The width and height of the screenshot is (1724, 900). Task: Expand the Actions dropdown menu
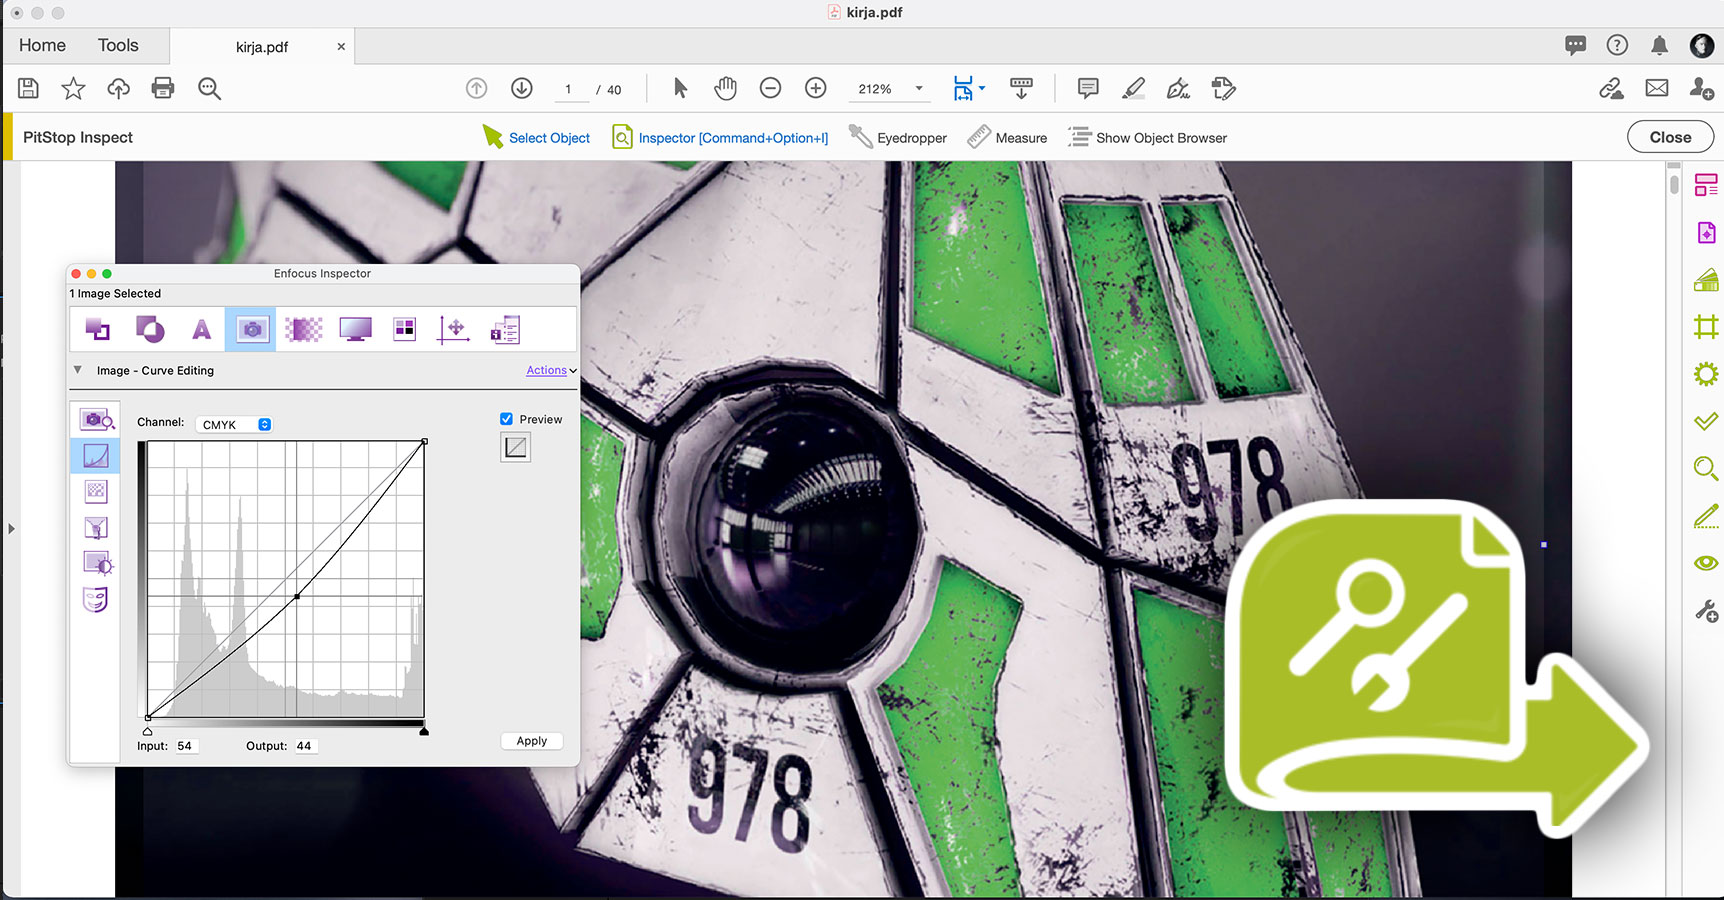[551, 371]
